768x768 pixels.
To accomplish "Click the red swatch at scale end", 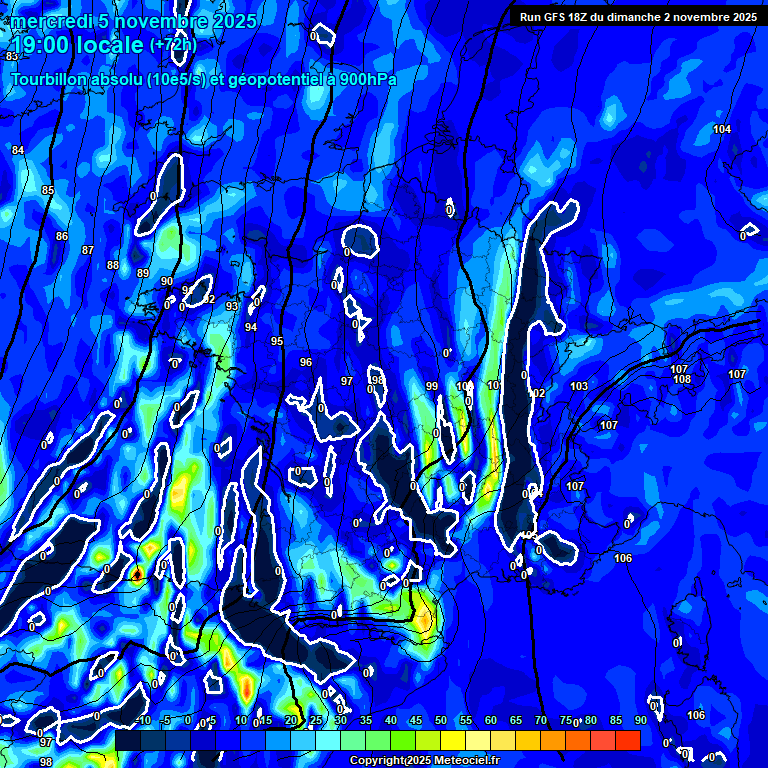I will 628,740.
